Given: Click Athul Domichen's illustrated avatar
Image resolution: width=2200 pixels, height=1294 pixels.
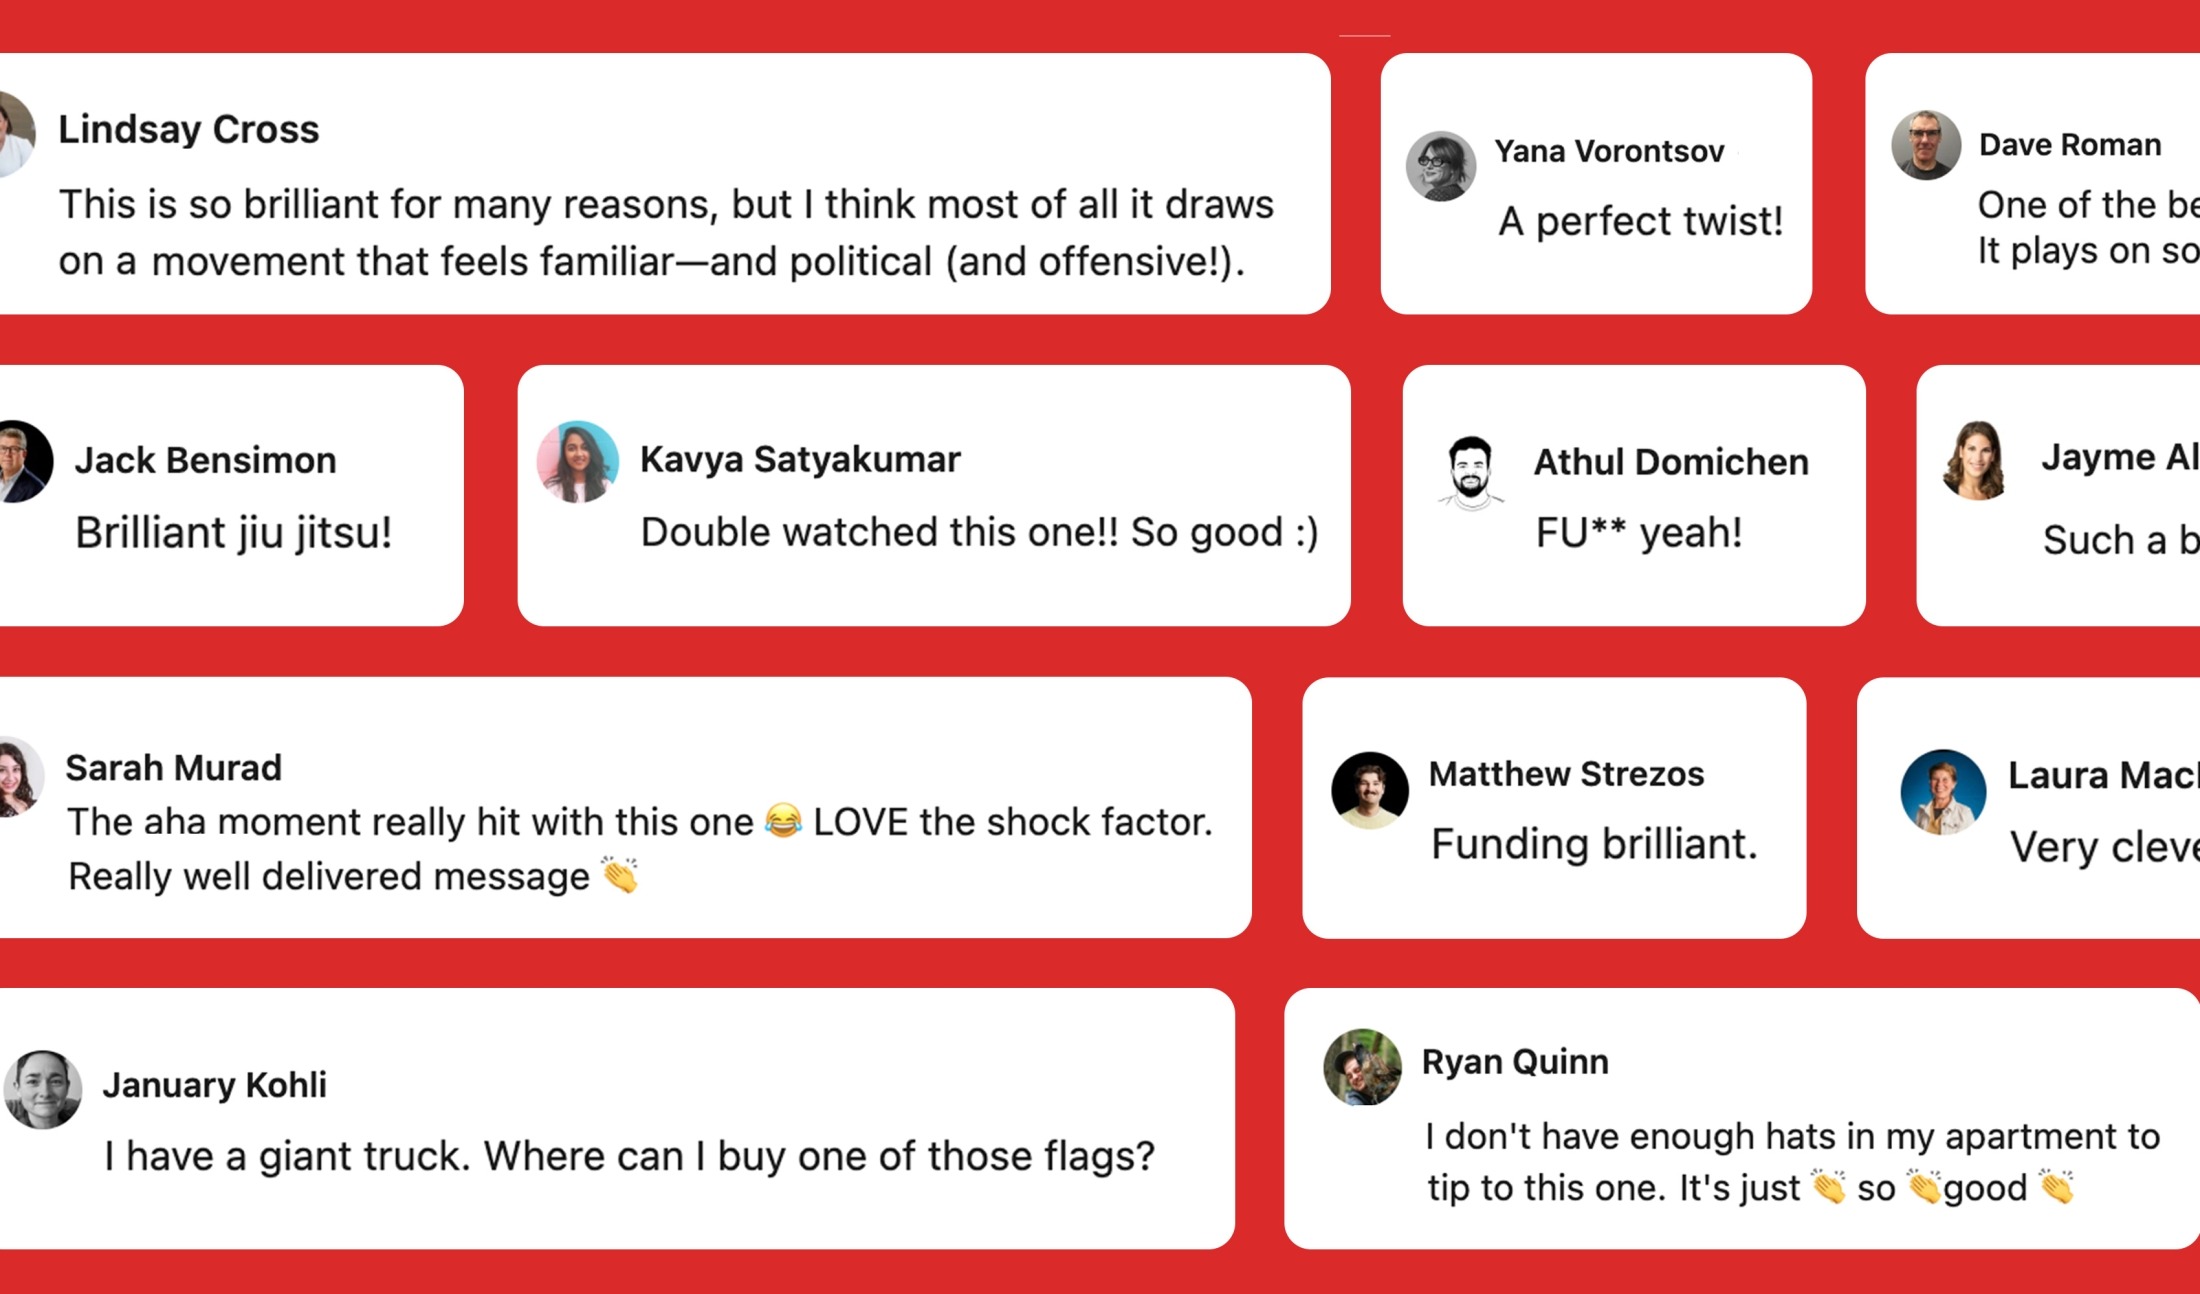Looking at the screenshot, I should (1470, 472).
